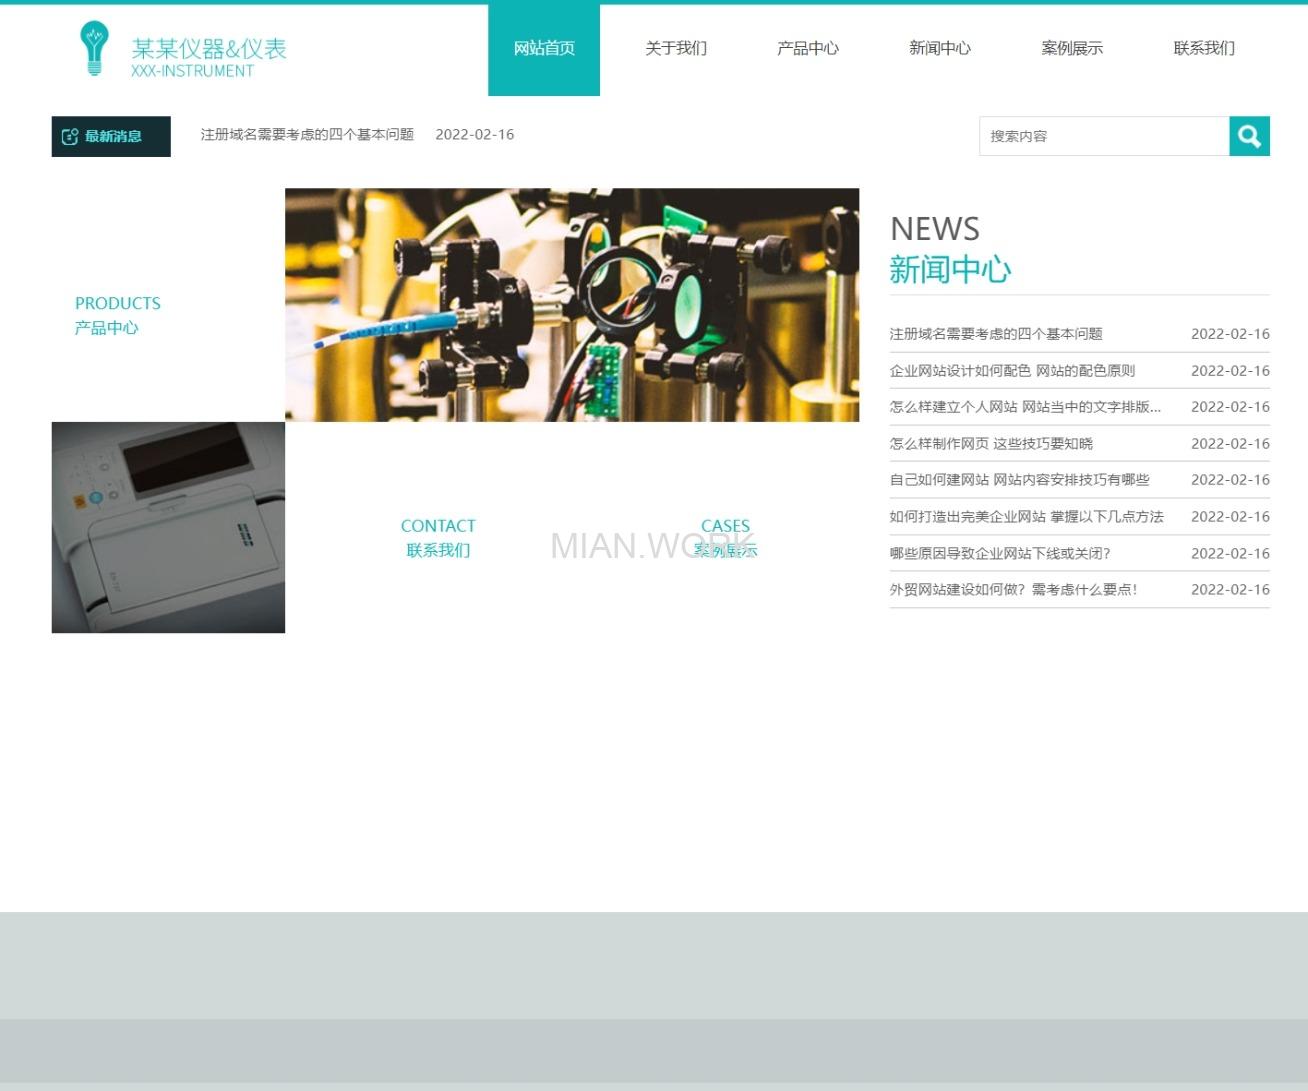
Task: Open news 自己如何建网站 article
Action: tap(1019, 480)
